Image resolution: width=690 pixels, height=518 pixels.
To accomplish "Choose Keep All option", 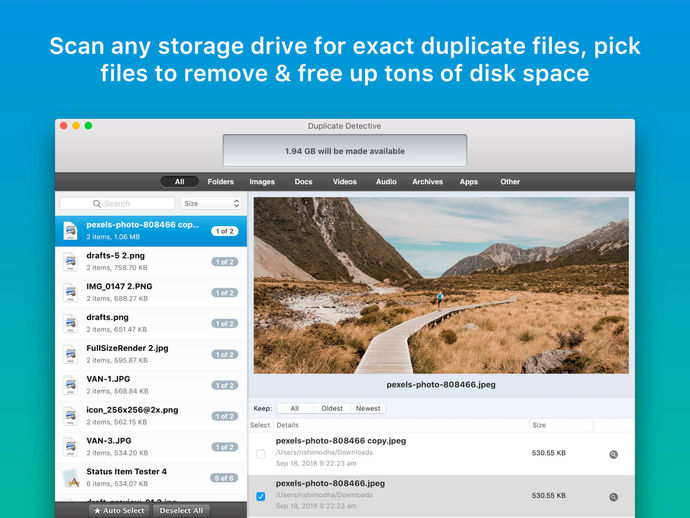I will (295, 408).
